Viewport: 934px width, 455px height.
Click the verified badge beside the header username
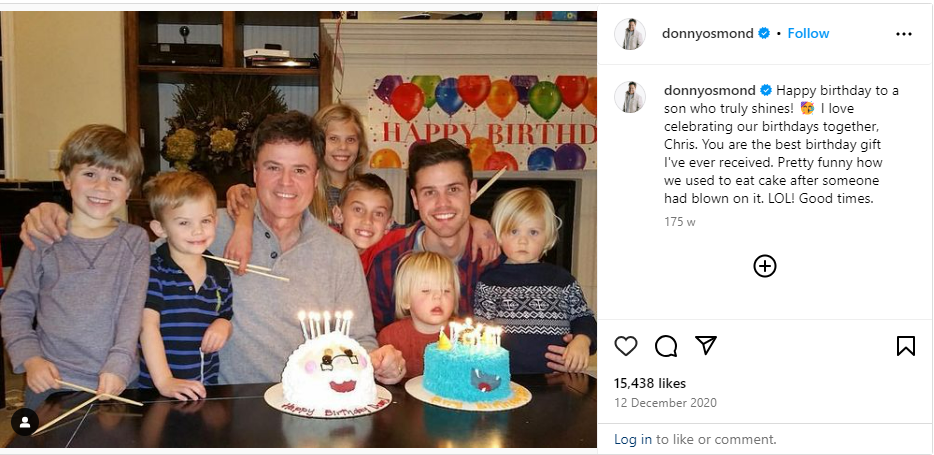(x=764, y=33)
